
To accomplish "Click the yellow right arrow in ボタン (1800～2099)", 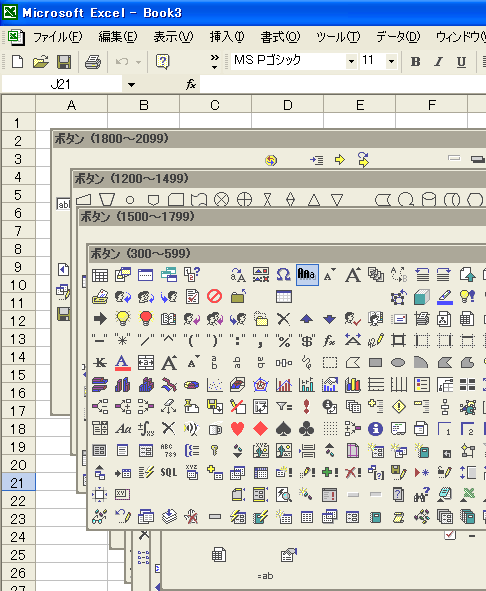I will (x=340, y=160).
